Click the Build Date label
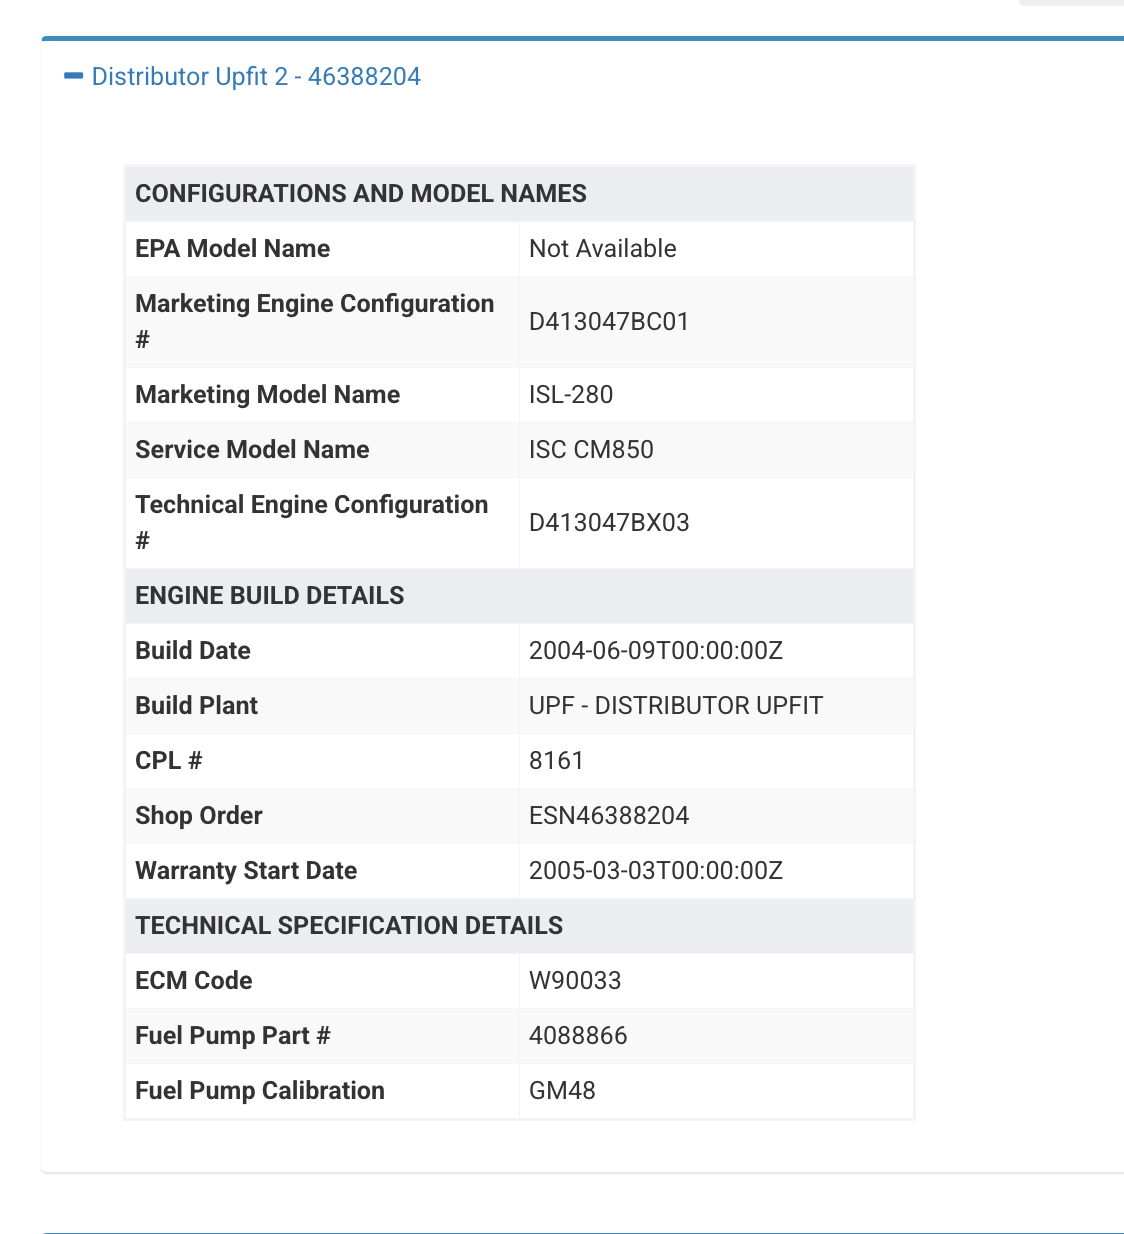Viewport: 1124px width, 1234px height. pos(193,651)
